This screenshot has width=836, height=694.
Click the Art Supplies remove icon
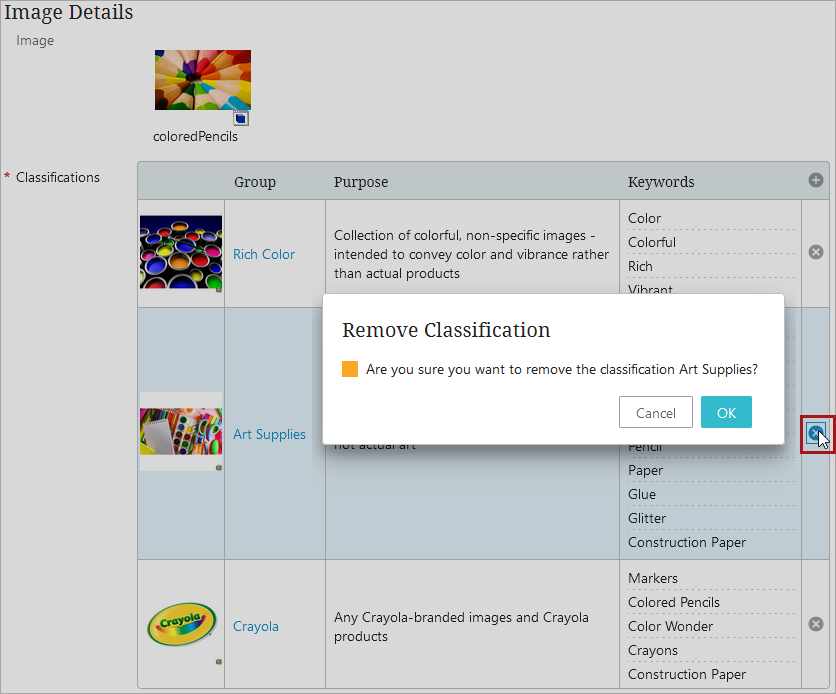coord(816,434)
